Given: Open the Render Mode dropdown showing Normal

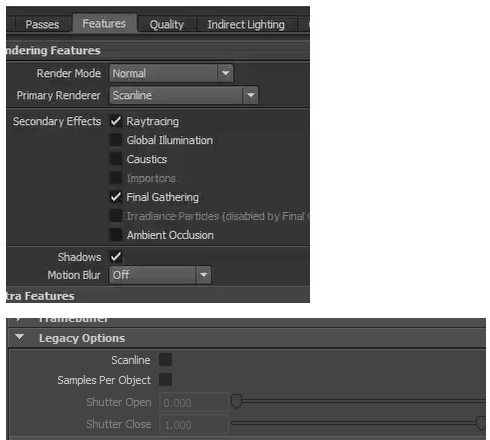Looking at the screenshot, I should point(171,73).
